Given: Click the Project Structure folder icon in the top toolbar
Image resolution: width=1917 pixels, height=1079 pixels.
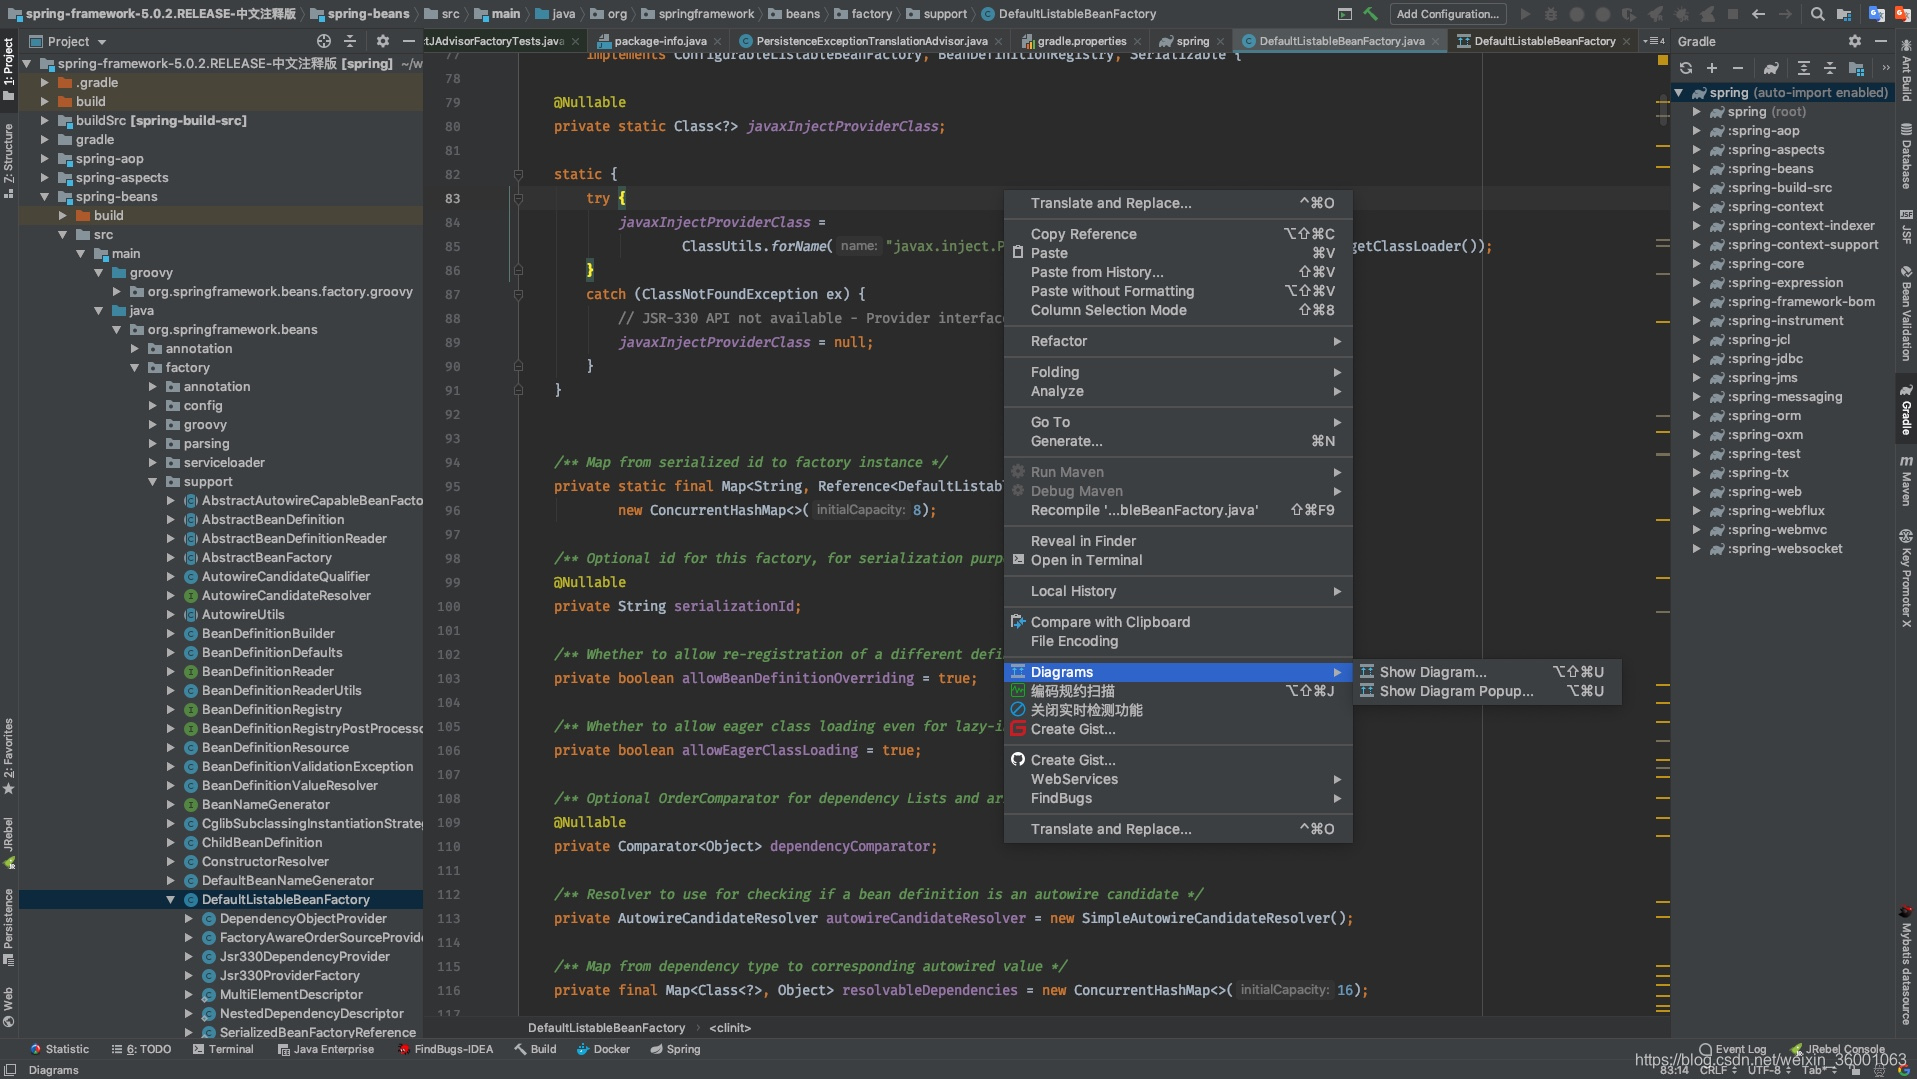Looking at the screenshot, I should [x=1844, y=14].
